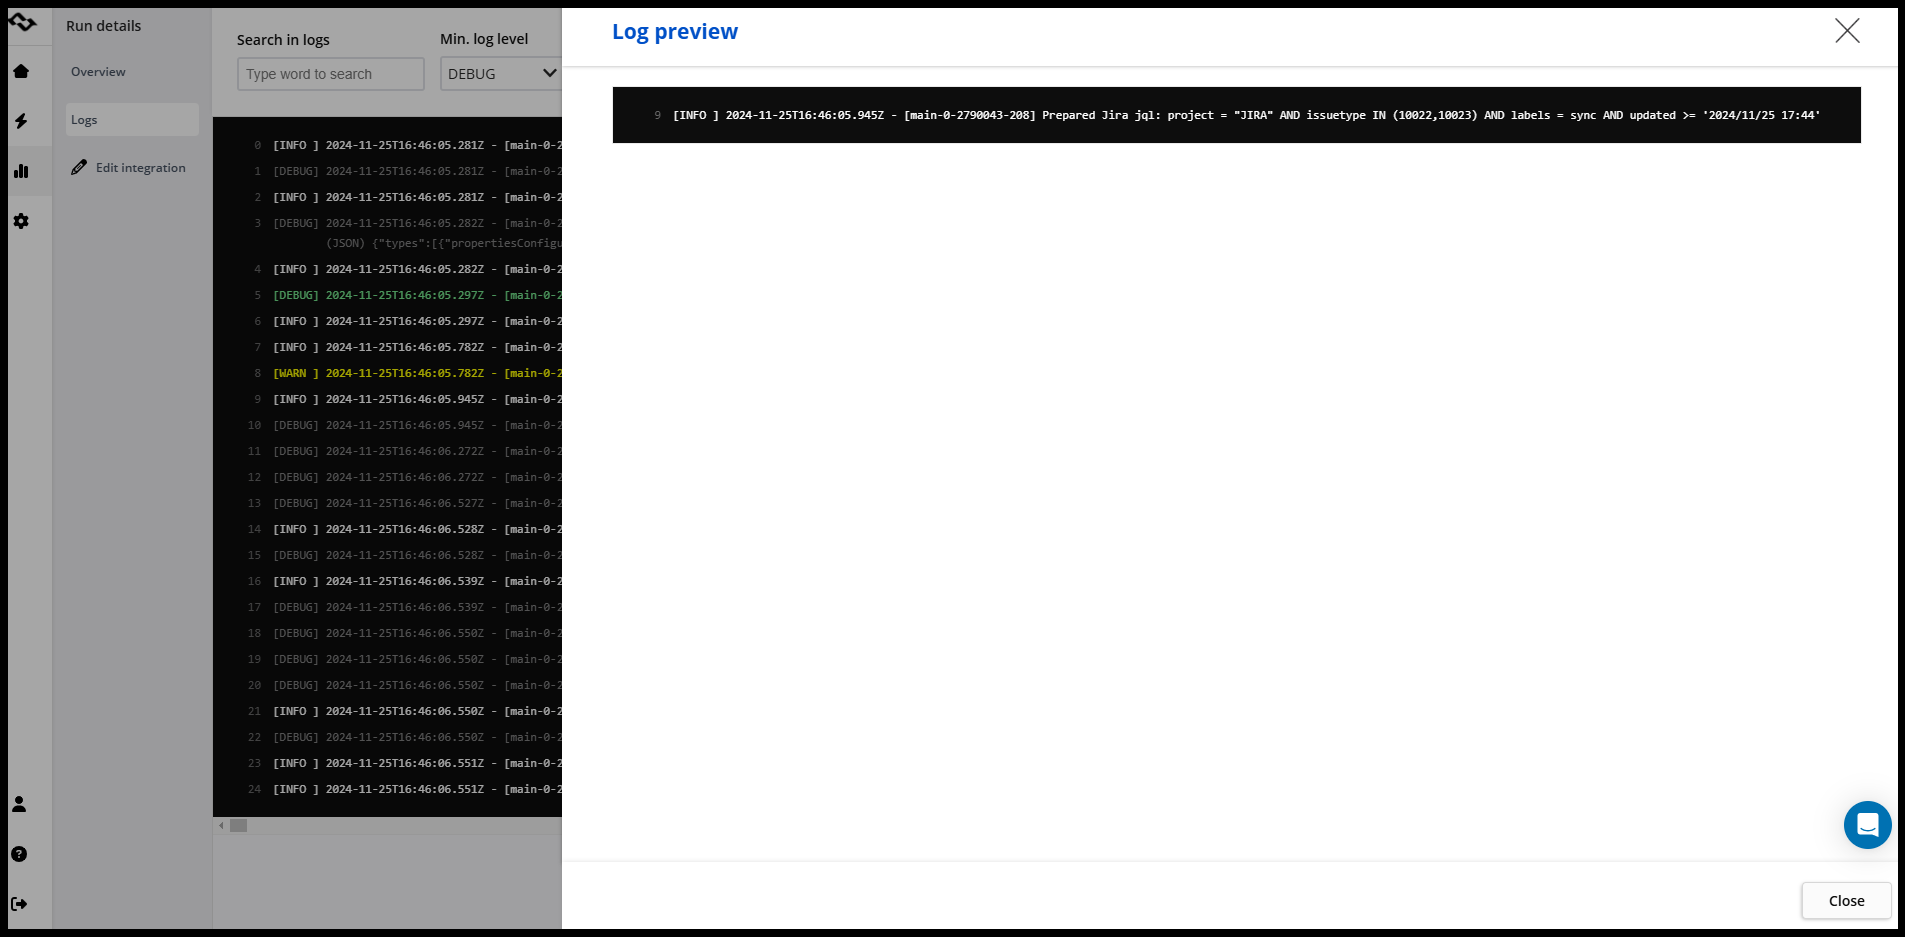This screenshot has height=937, width=1905.
Task: Open the bar chart statistics icon
Action: (x=21, y=171)
